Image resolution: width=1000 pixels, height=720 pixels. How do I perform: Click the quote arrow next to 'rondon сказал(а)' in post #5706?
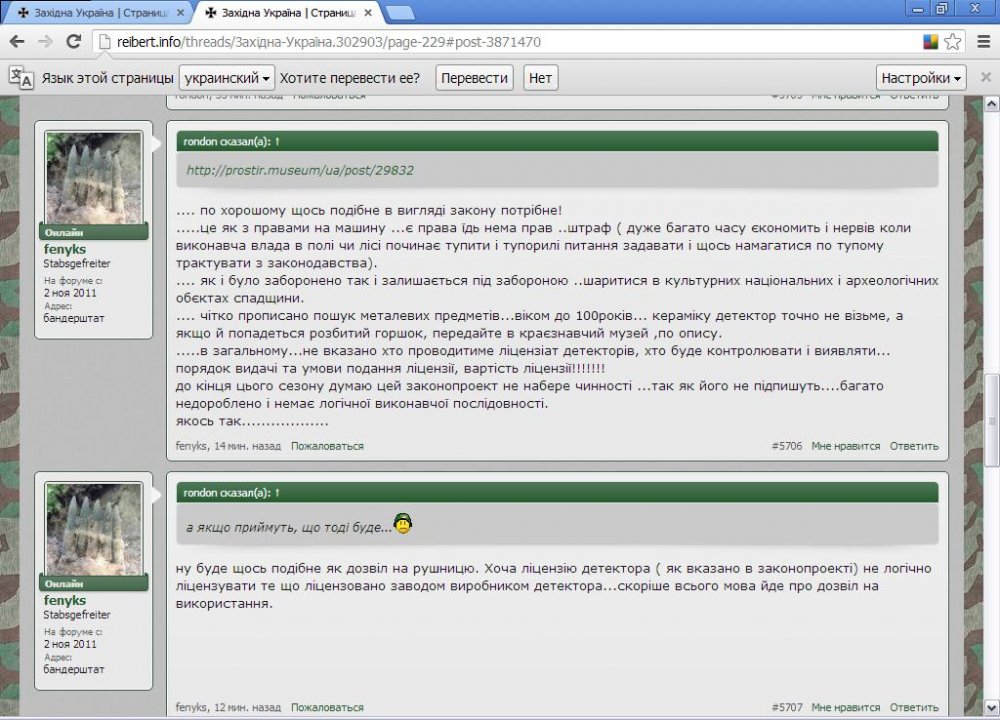coord(277,142)
